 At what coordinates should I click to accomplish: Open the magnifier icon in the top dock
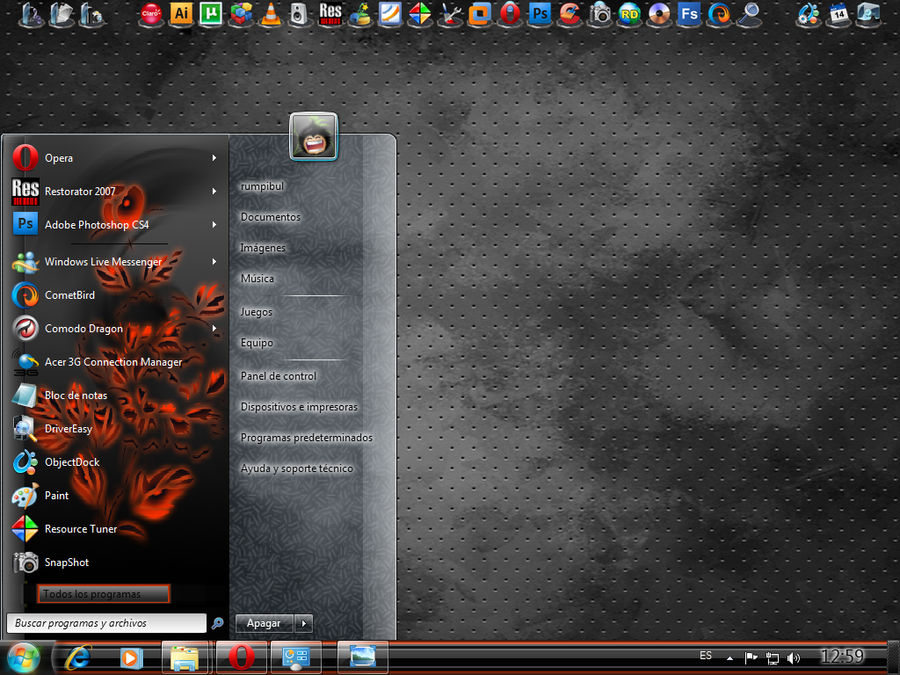pos(748,14)
